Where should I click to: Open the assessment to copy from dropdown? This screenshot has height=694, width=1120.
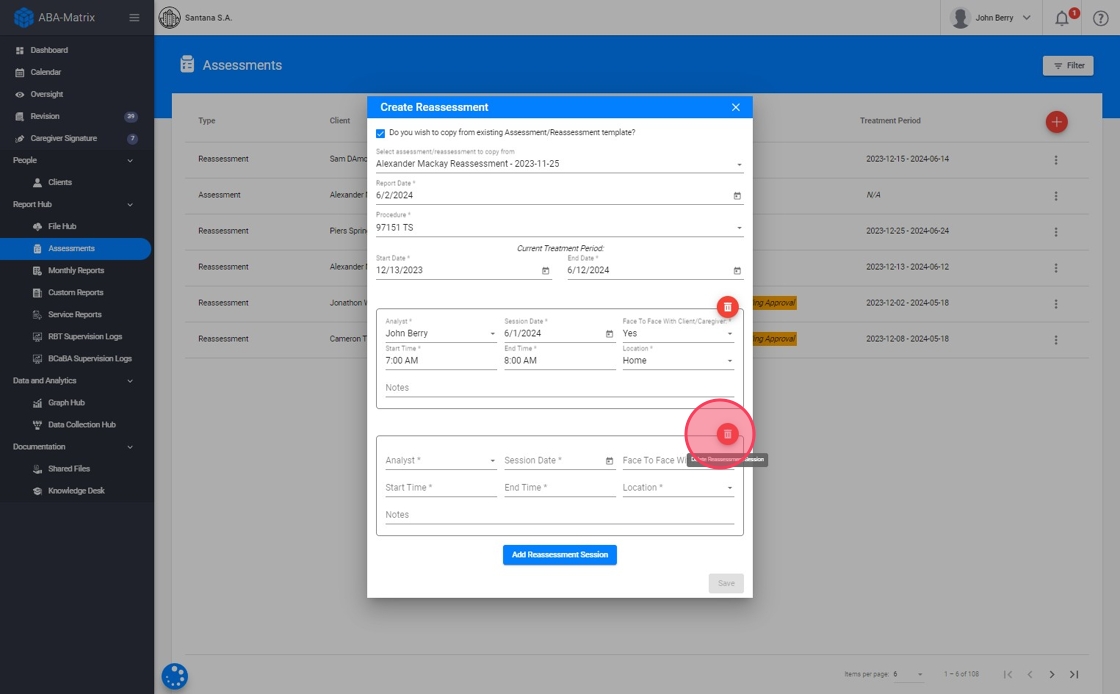point(559,164)
